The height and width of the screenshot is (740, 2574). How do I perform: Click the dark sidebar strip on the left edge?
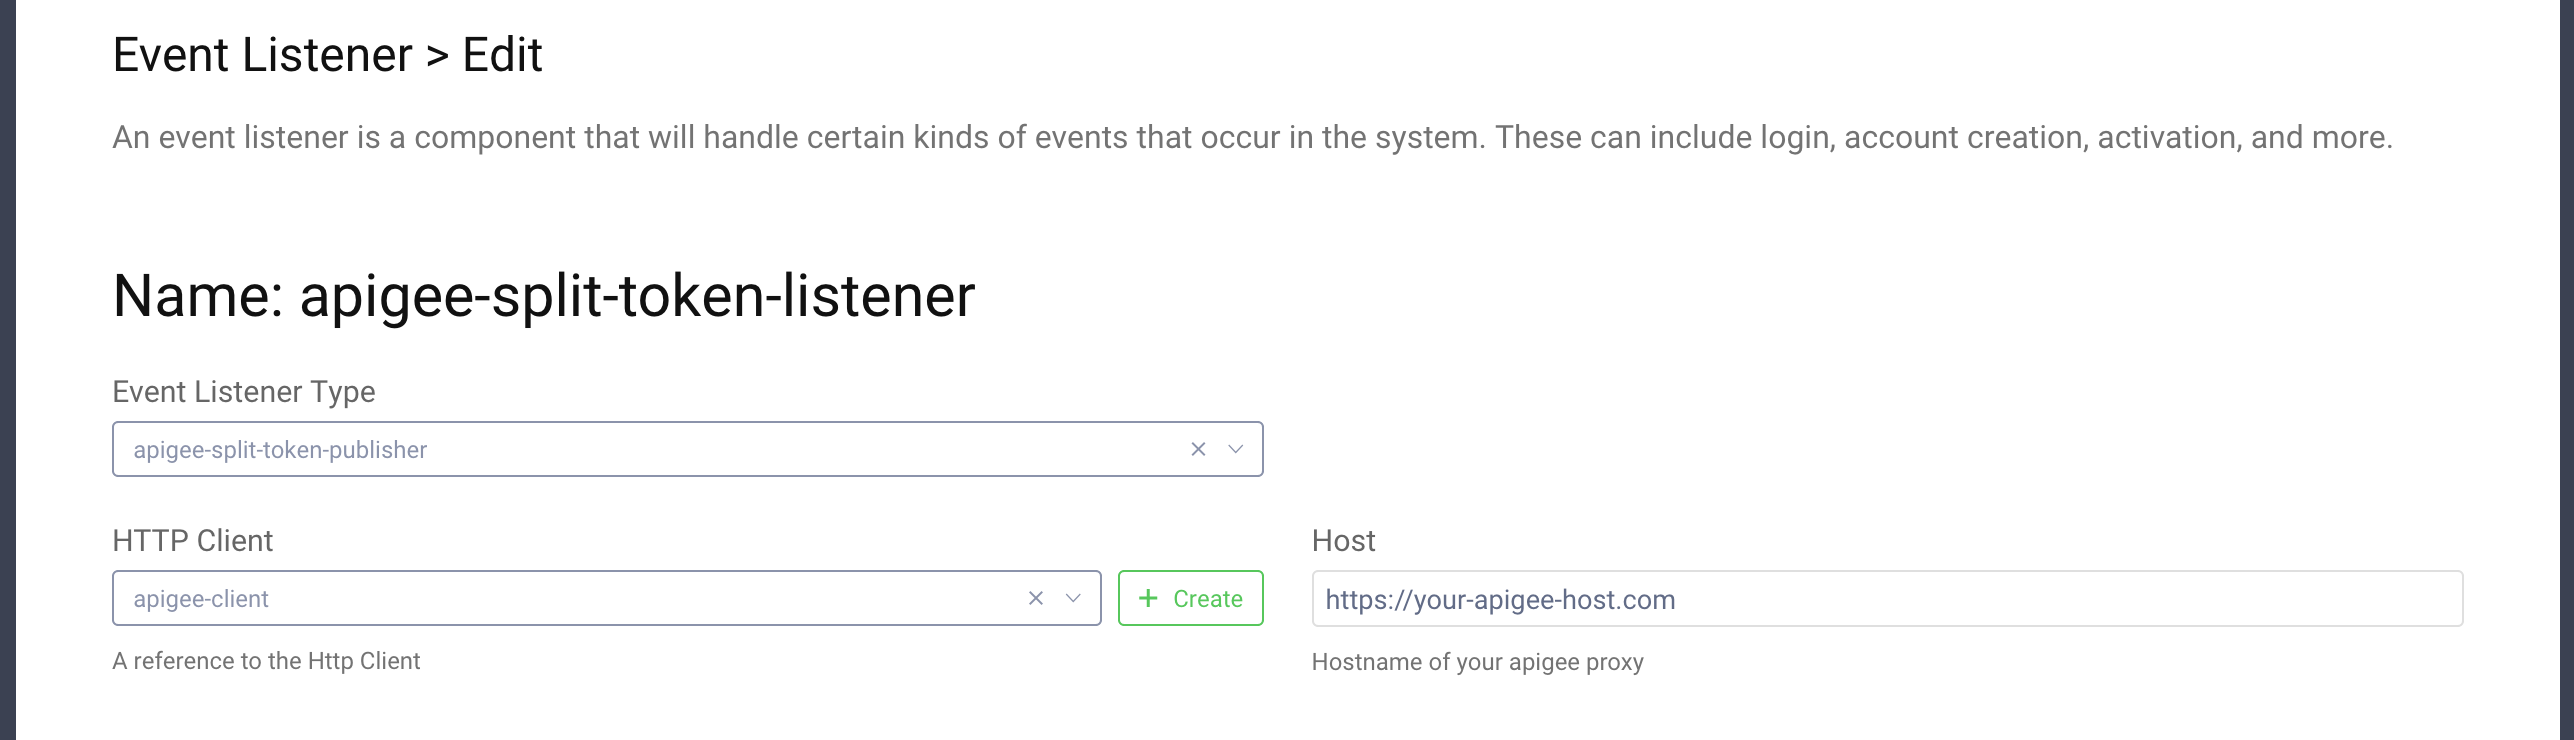tap(8, 370)
